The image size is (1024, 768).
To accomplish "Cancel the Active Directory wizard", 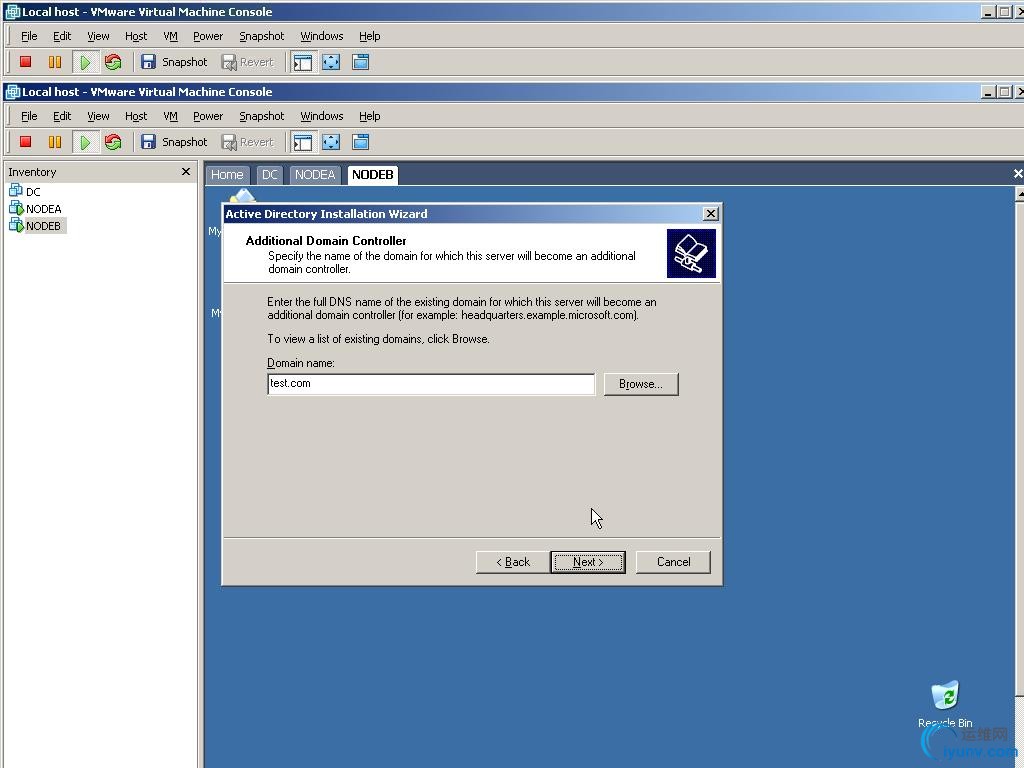I will tap(673, 562).
